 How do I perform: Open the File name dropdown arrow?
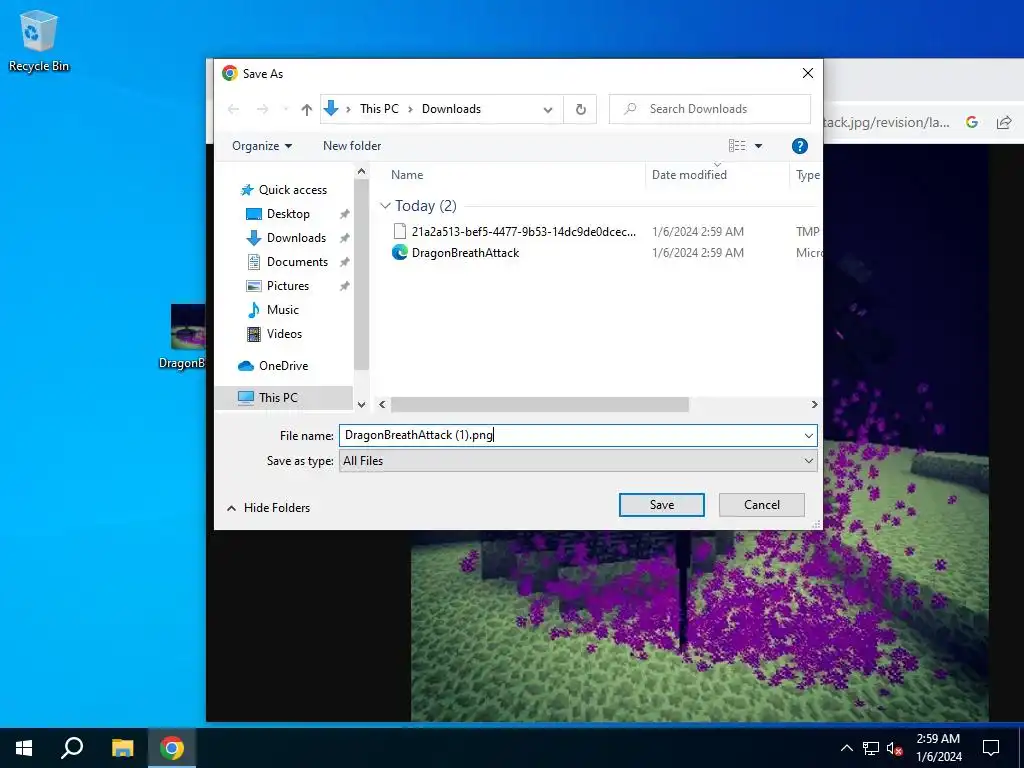pyautogui.click(x=808, y=436)
